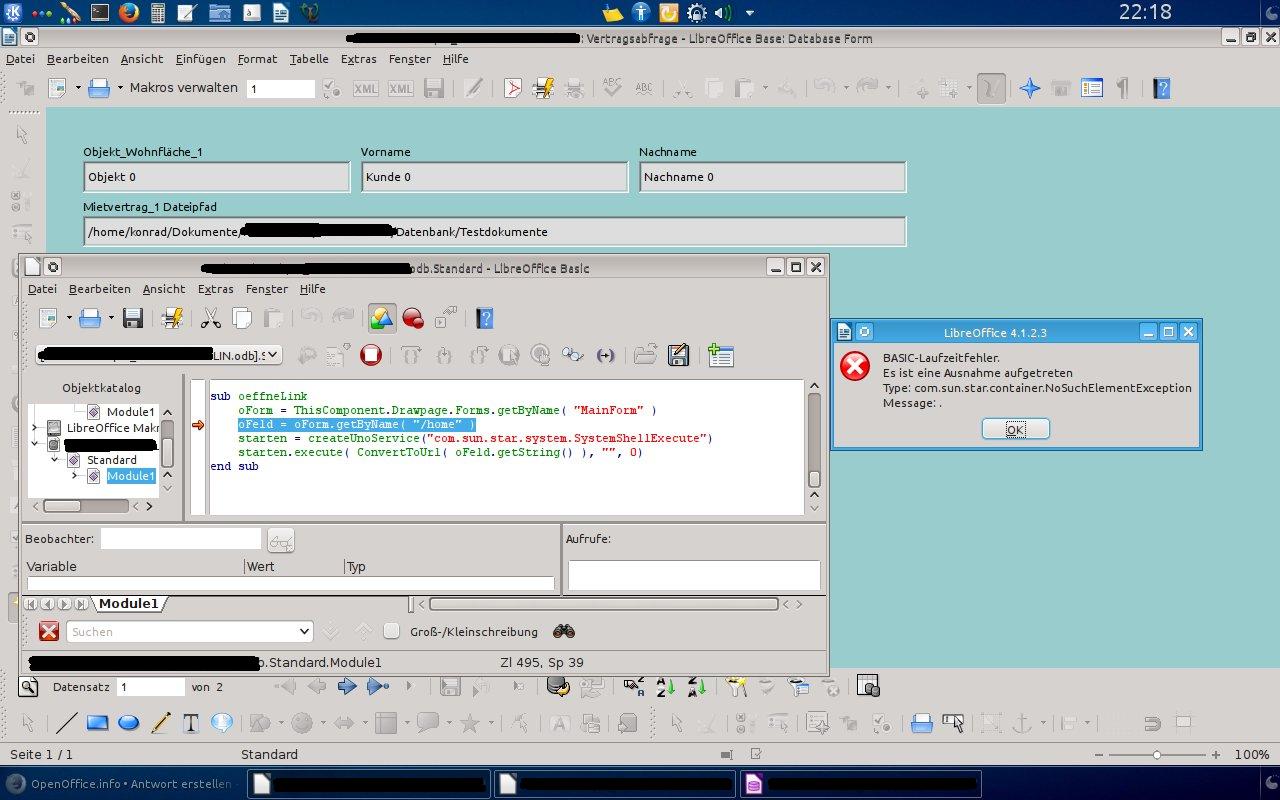Open Basic IDE Ansicht menu
The image size is (1280, 800).
click(164, 289)
